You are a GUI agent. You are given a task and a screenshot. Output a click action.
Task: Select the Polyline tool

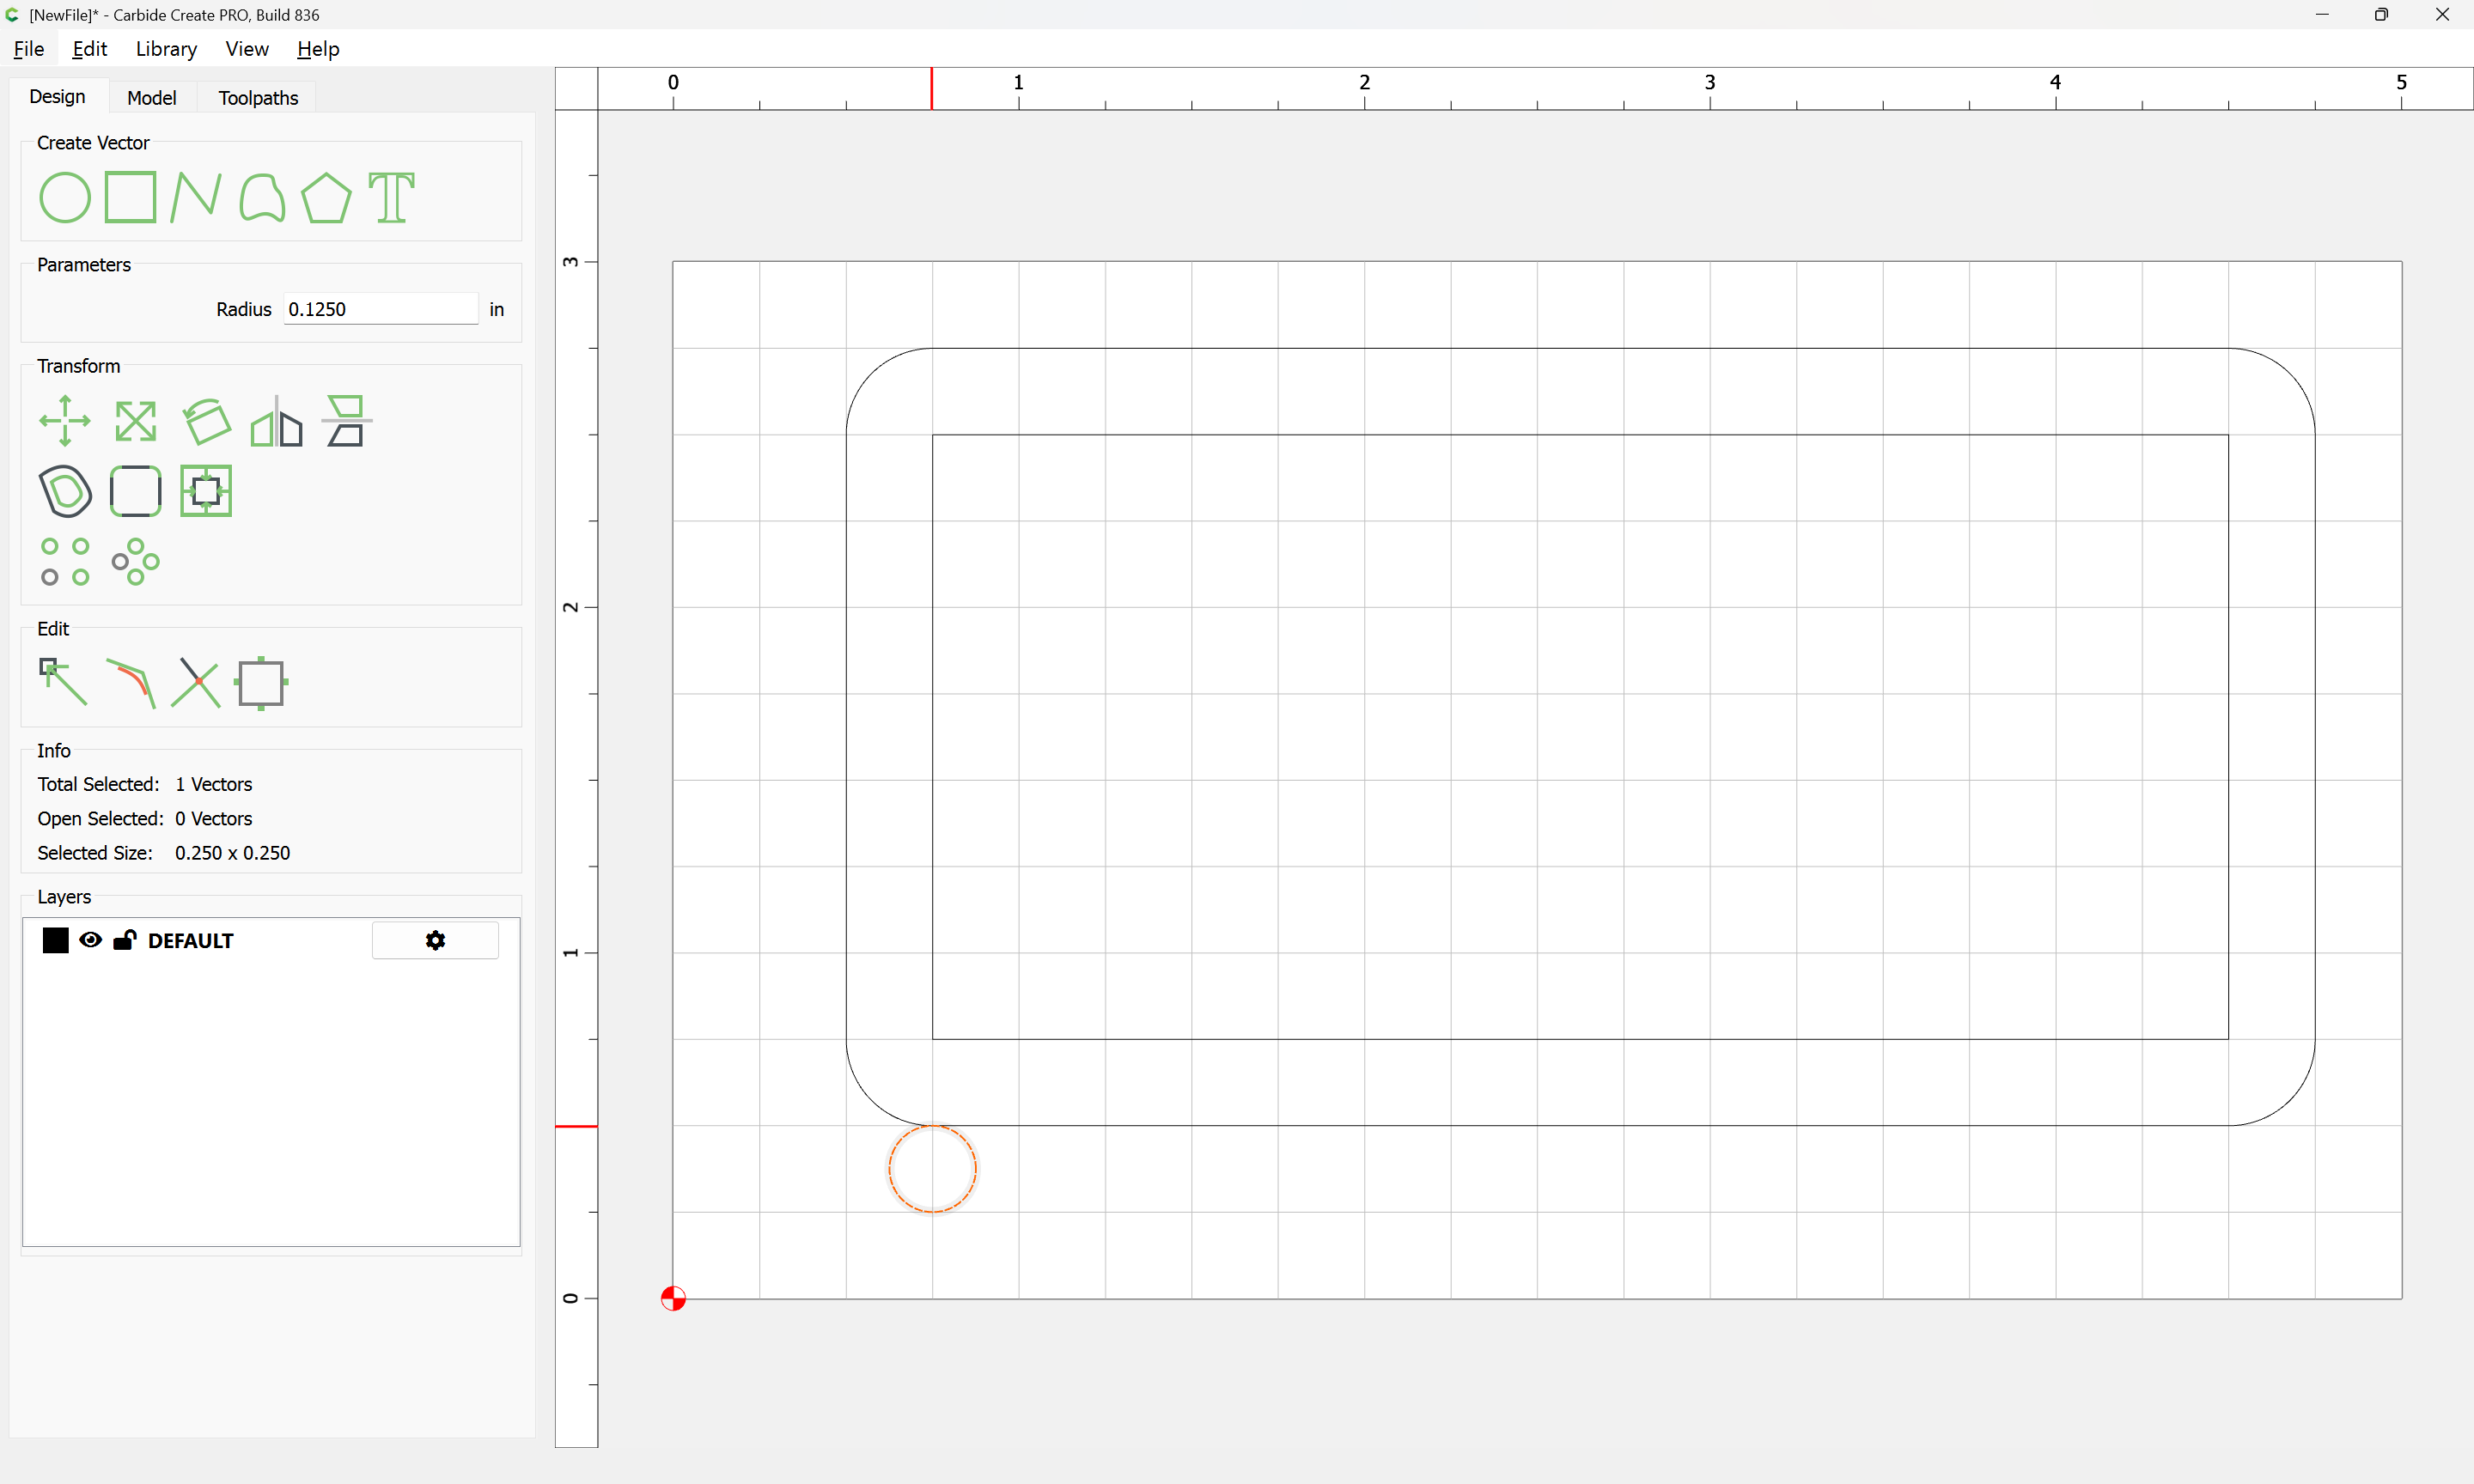(x=195, y=197)
